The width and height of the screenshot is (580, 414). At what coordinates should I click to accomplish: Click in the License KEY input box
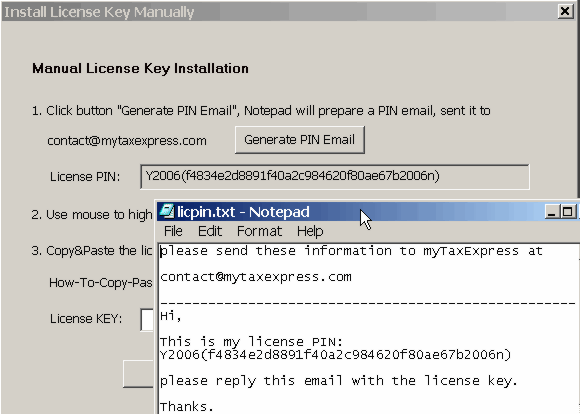[147, 319]
